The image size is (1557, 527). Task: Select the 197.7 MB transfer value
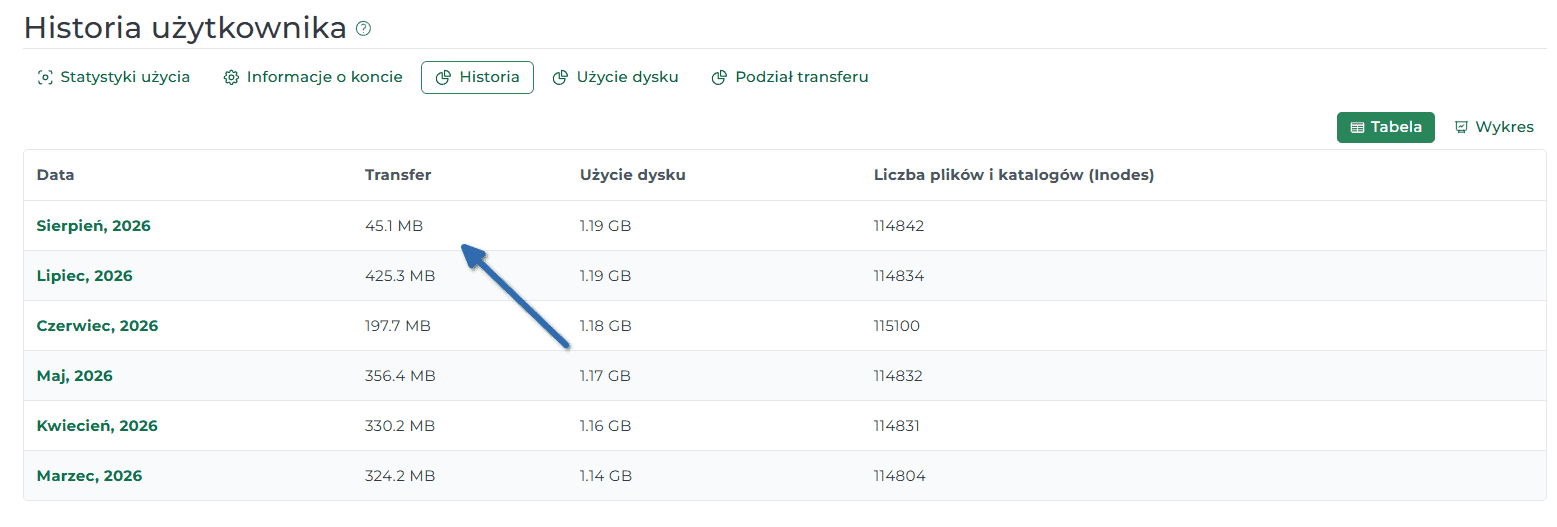pyautogui.click(x=398, y=326)
